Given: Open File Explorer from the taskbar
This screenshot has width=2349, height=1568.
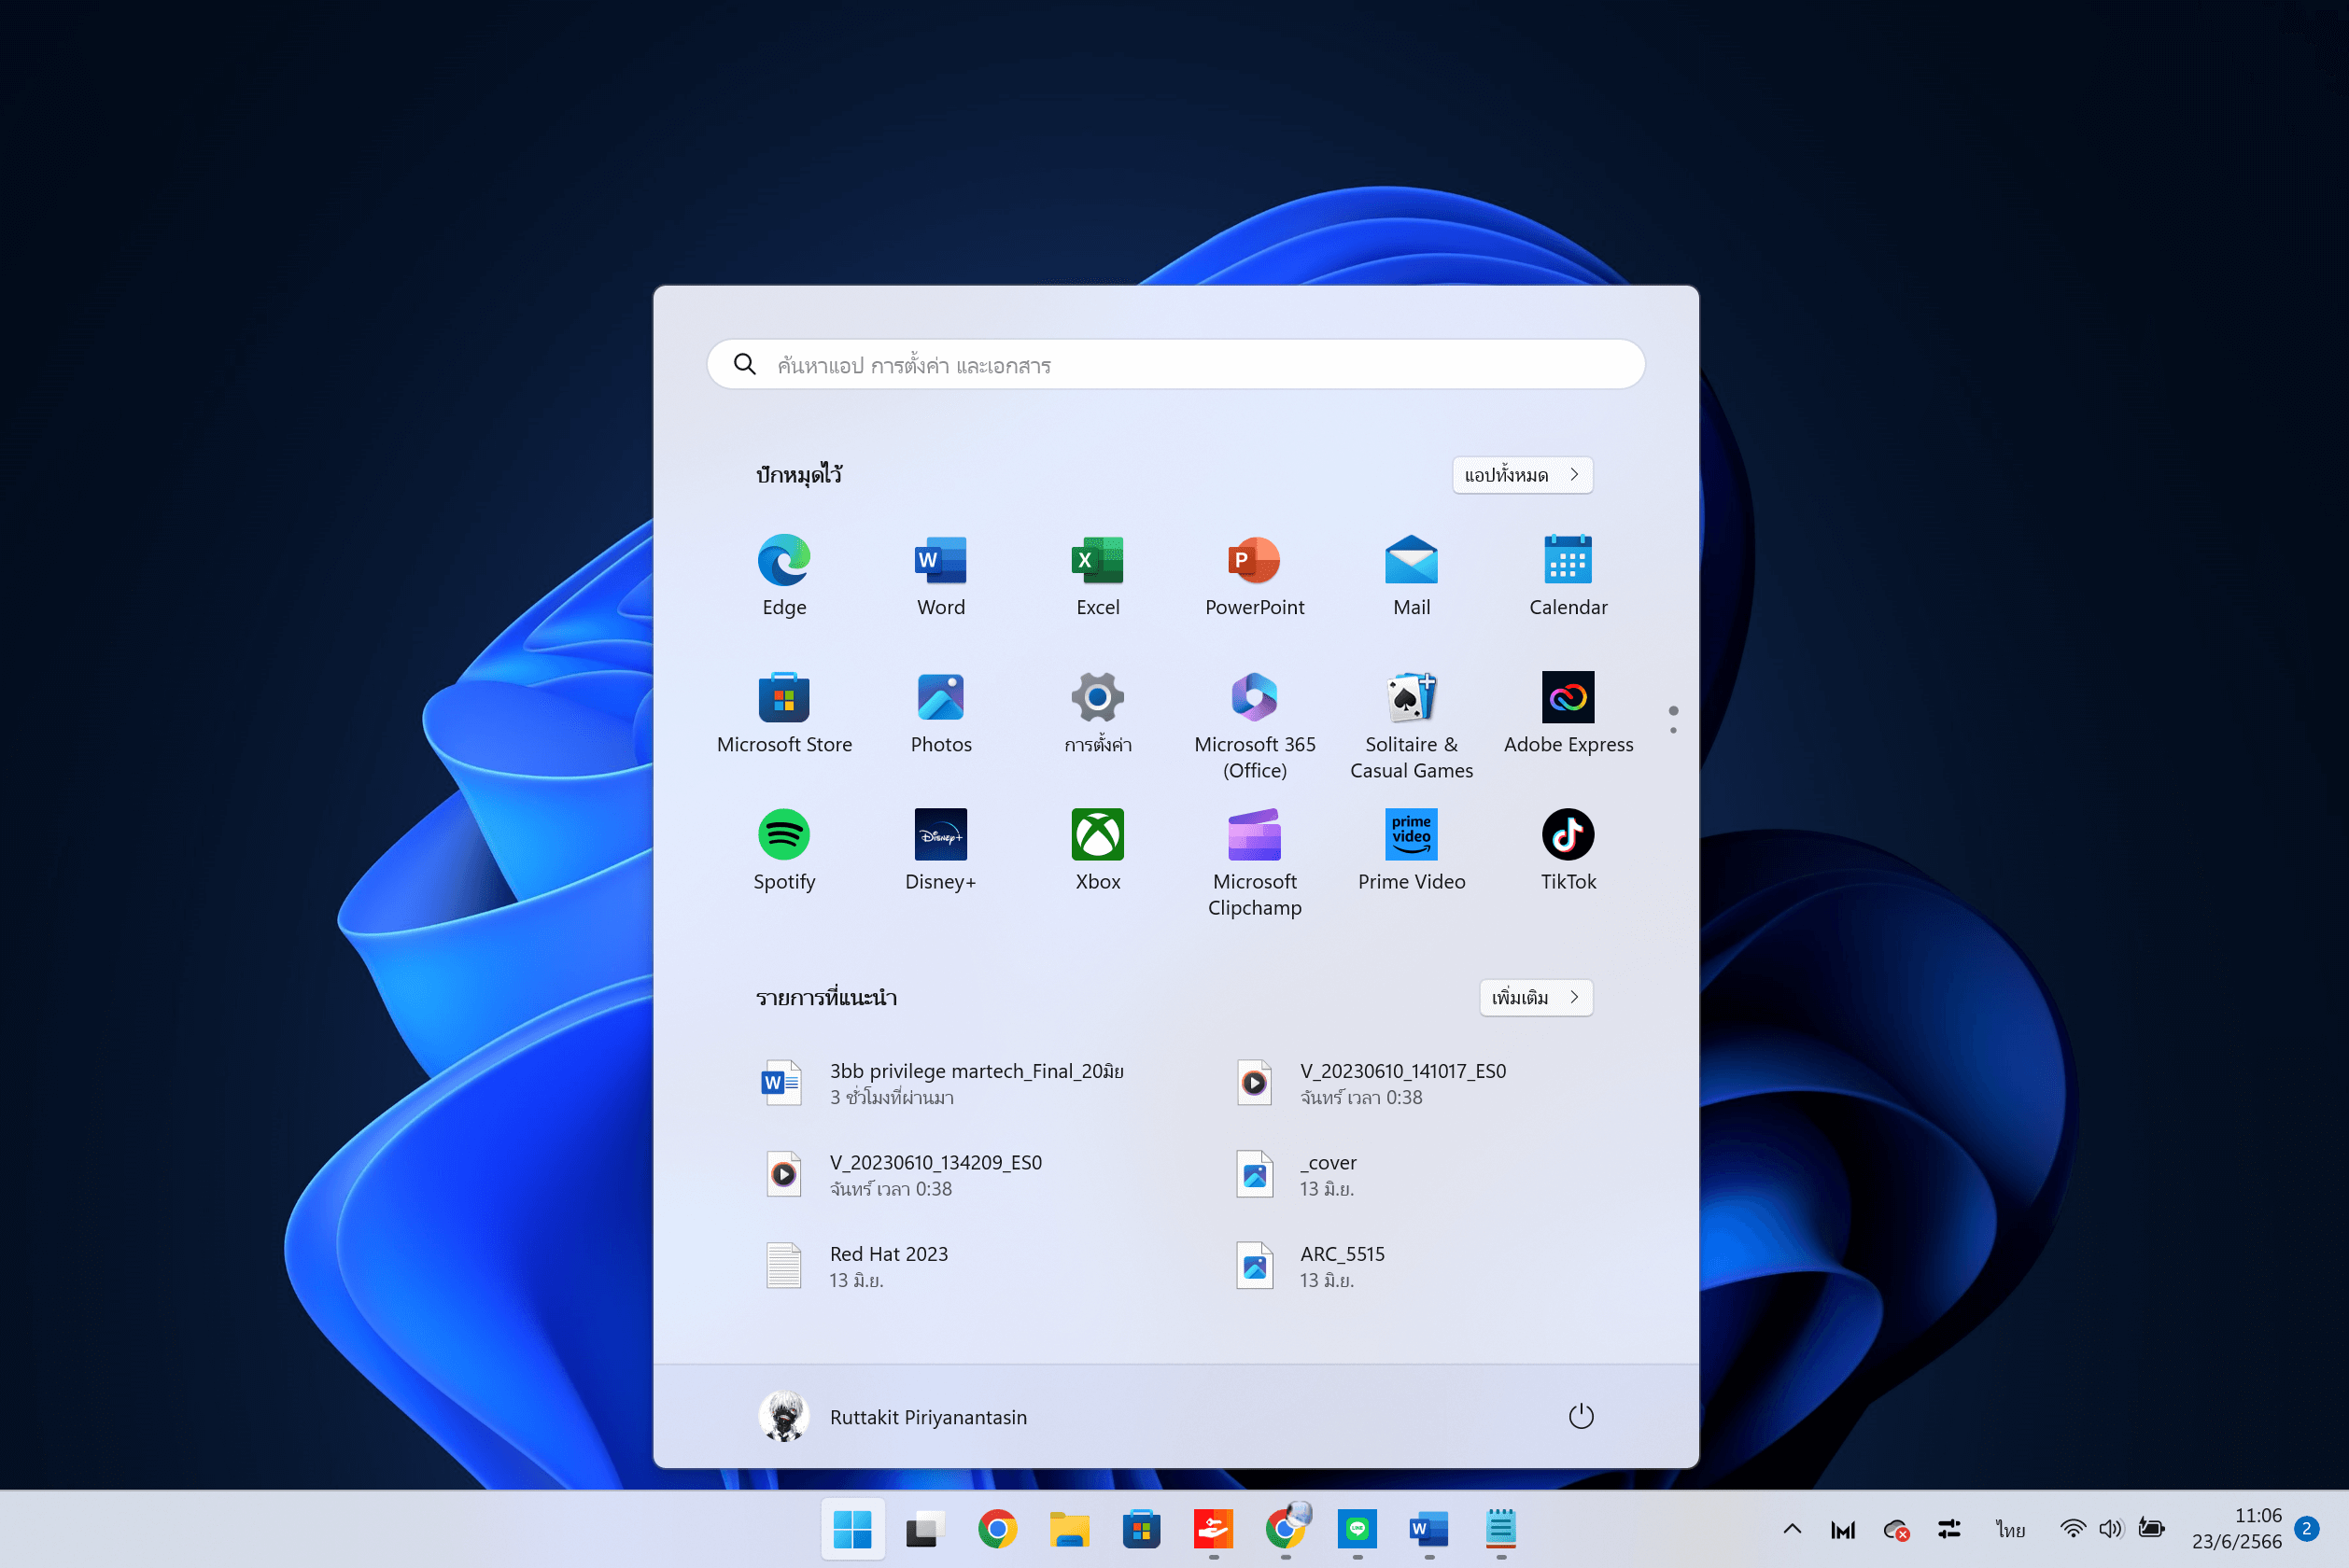Looking at the screenshot, I should 1069,1528.
